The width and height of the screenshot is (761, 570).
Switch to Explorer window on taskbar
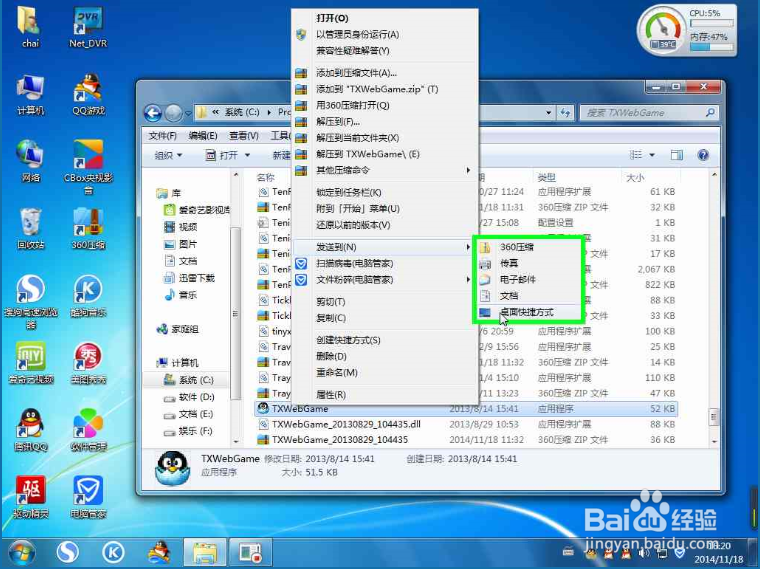205,553
